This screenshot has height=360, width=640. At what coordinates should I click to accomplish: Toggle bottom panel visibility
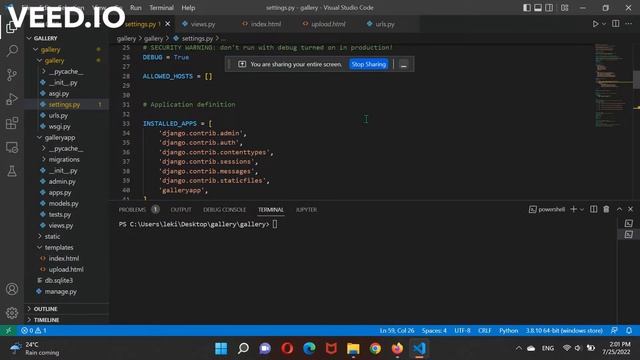(538, 8)
